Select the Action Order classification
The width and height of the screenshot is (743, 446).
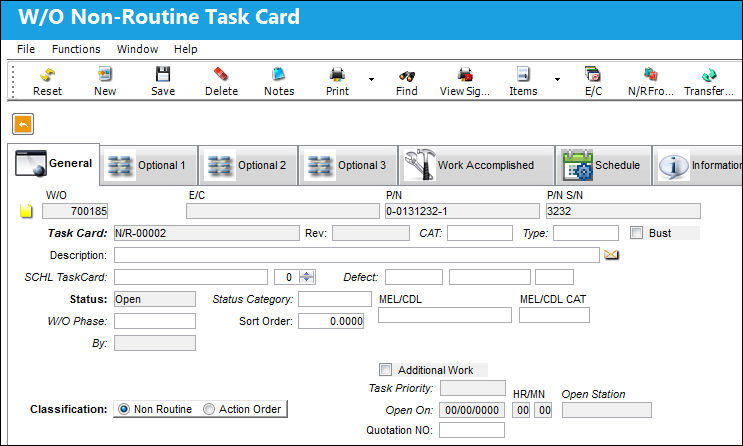coord(208,409)
